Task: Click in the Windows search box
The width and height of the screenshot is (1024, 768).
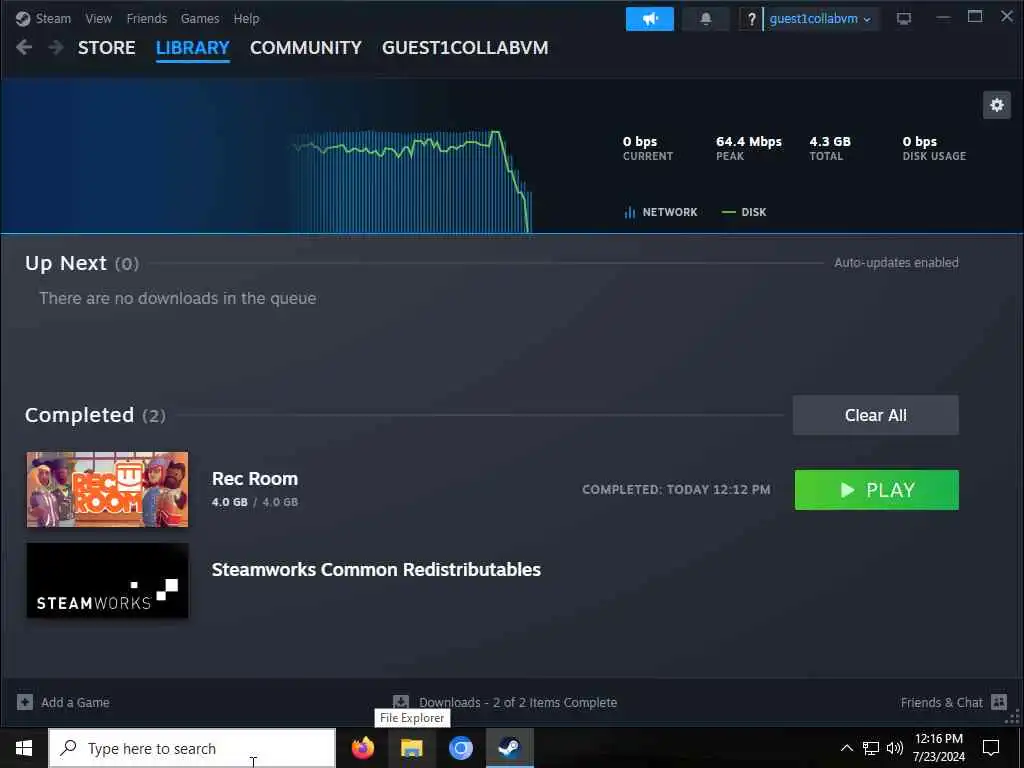Action: pyautogui.click(x=192, y=748)
